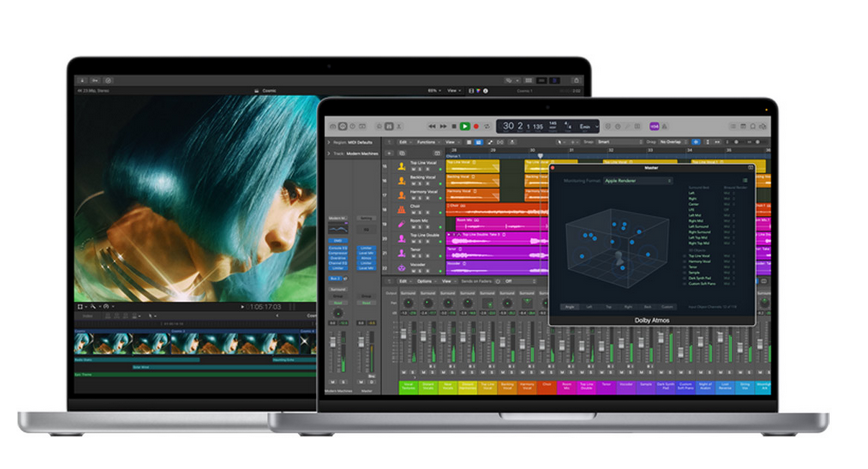Open the View dropdown in Final Cut viewer
The height and width of the screenshot is (469, 868).
coord(454,91)
